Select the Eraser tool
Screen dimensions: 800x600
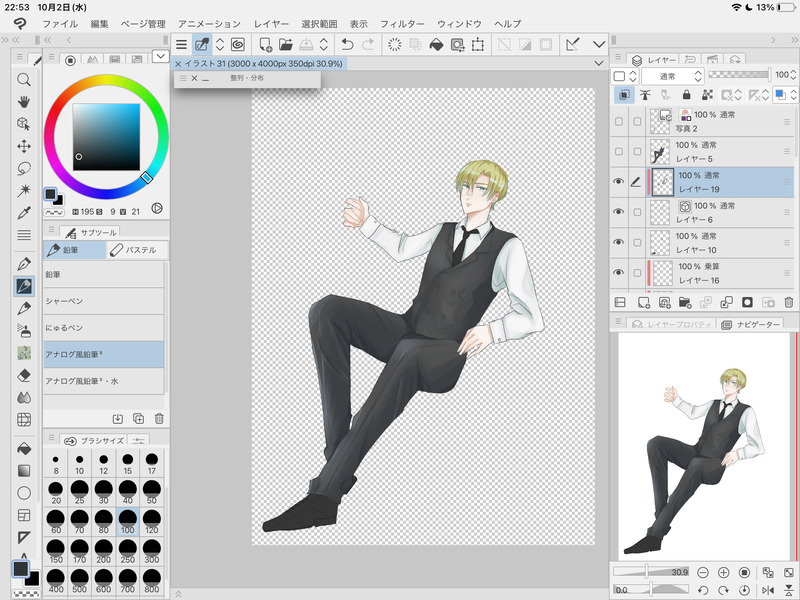(x=24, y=375)
